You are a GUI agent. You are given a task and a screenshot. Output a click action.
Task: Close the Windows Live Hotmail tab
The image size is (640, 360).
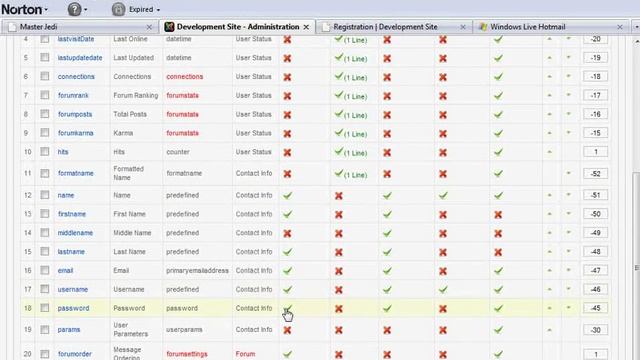620,27
